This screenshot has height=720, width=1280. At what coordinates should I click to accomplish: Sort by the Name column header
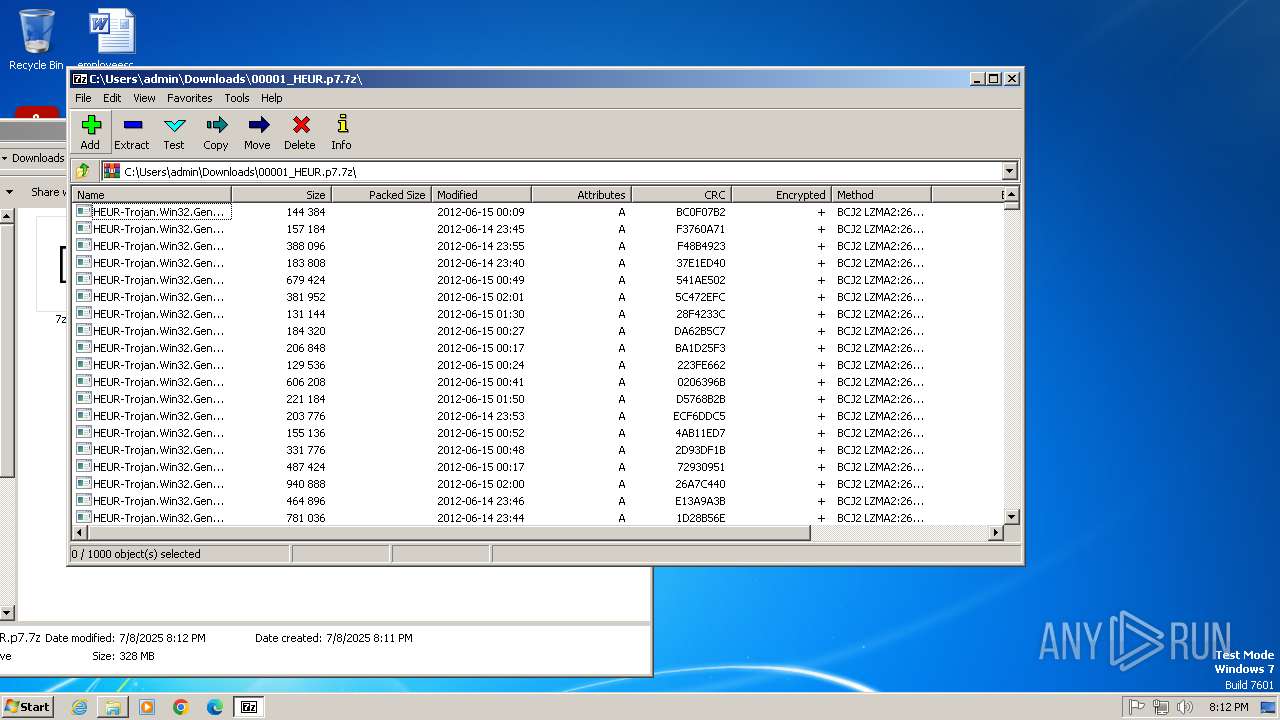151,195
